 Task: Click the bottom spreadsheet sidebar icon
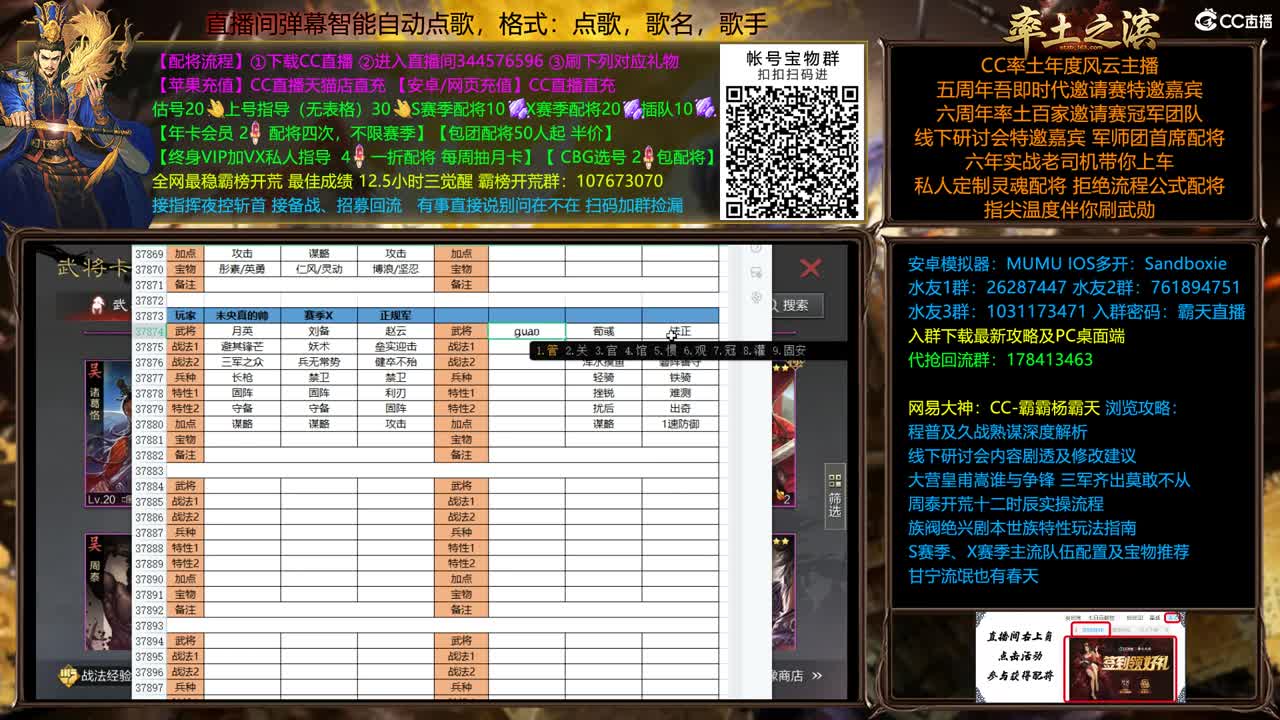756,297
